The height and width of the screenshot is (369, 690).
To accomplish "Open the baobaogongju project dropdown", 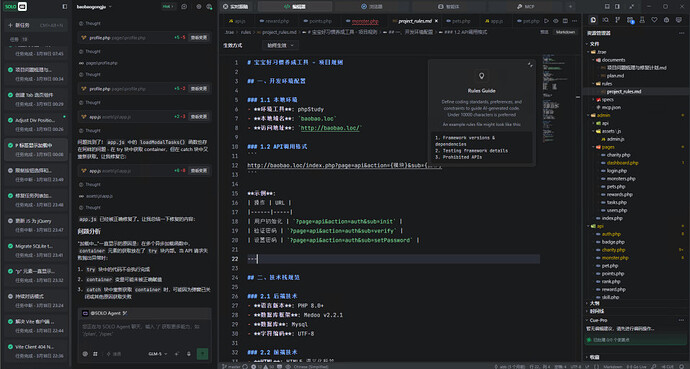I will coord(94,7).
